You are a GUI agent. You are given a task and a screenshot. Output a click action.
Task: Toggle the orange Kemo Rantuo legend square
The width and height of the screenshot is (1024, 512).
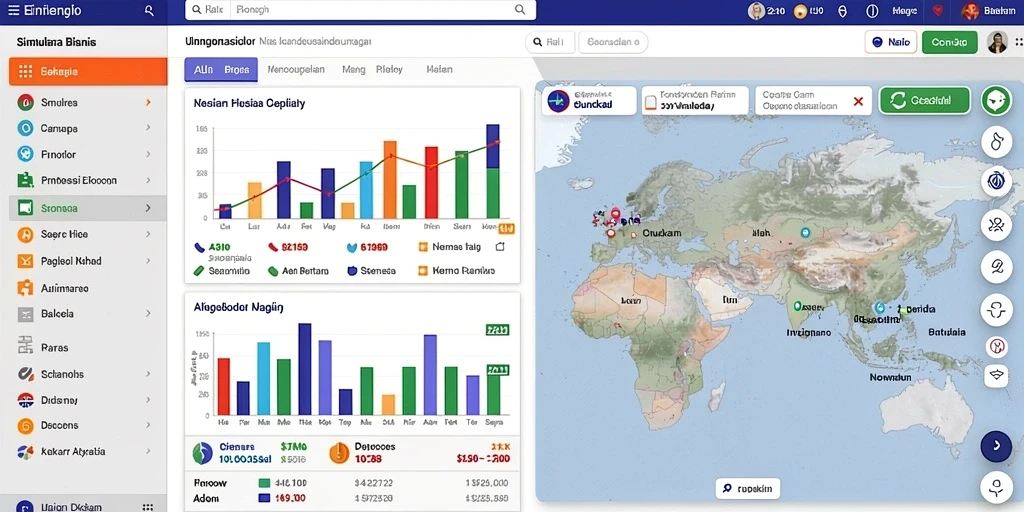pos(423,270)
